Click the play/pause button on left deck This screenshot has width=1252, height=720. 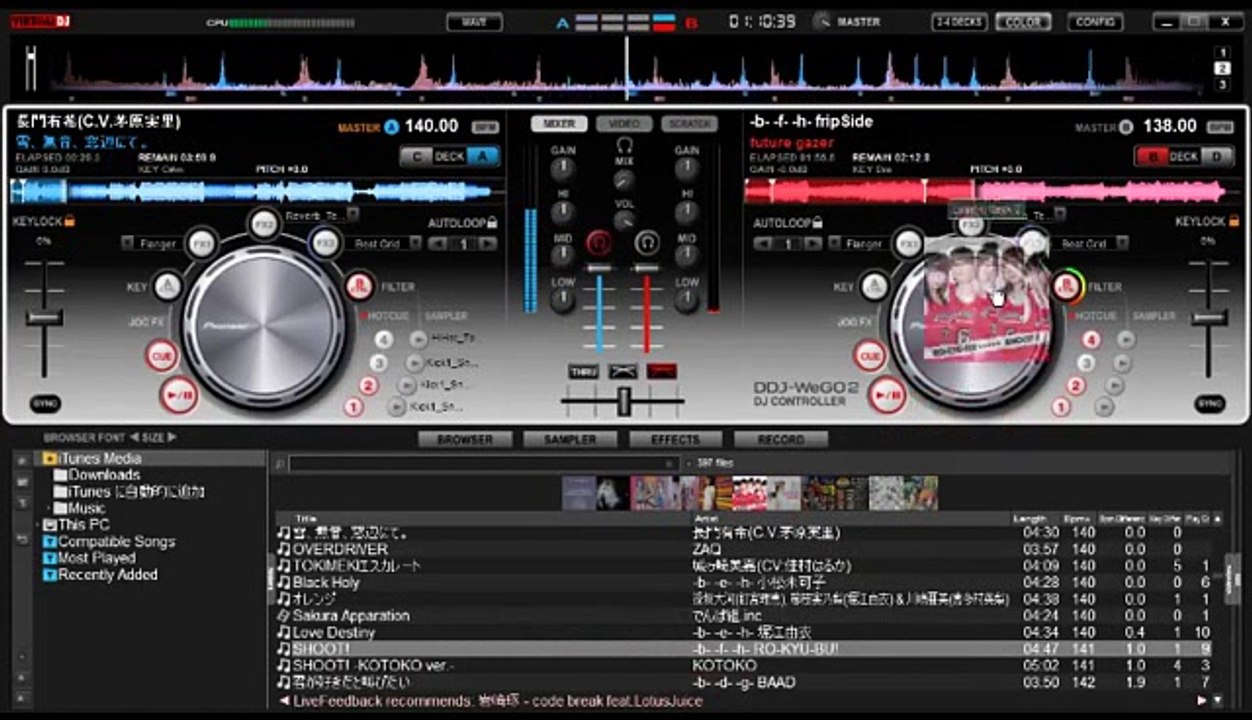[x=180, y=396]
